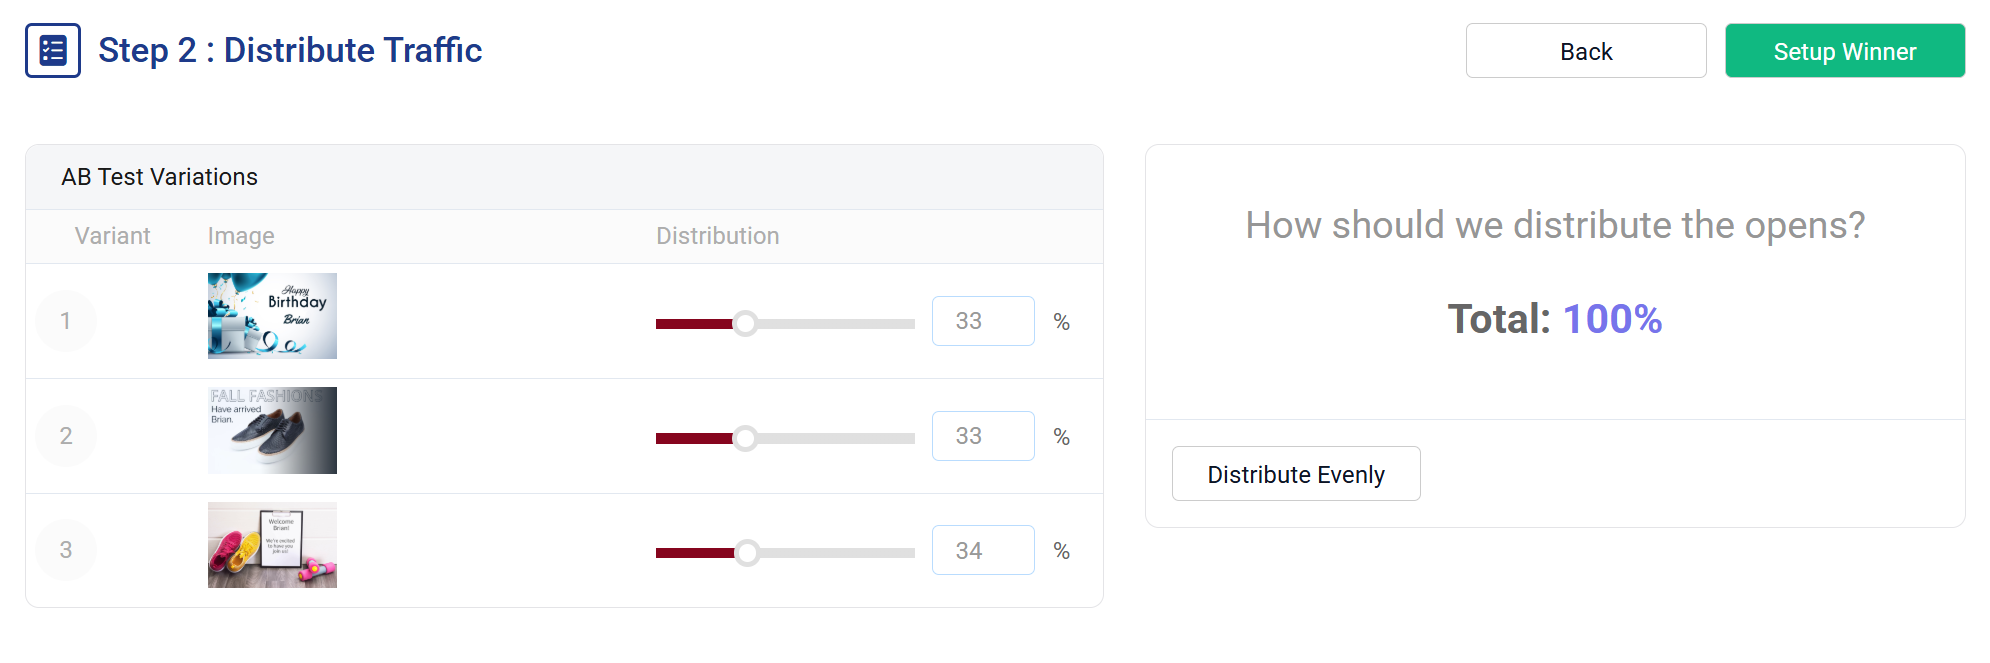Screen dimensions: 1990x663
Task: Select the Variant 3 number badge
Action: pyautogui.click(x=65, y=549)
